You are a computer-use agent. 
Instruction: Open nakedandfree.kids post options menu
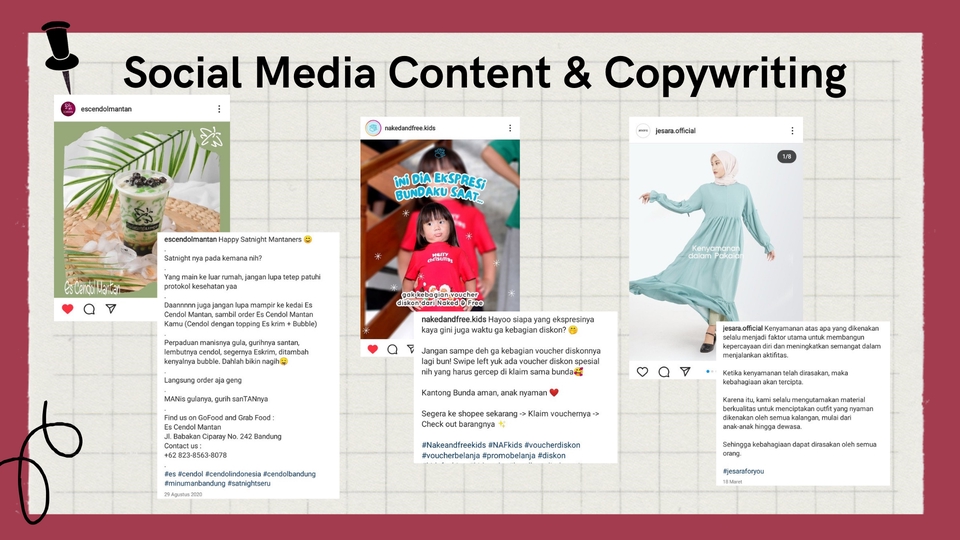click(510, 128)
